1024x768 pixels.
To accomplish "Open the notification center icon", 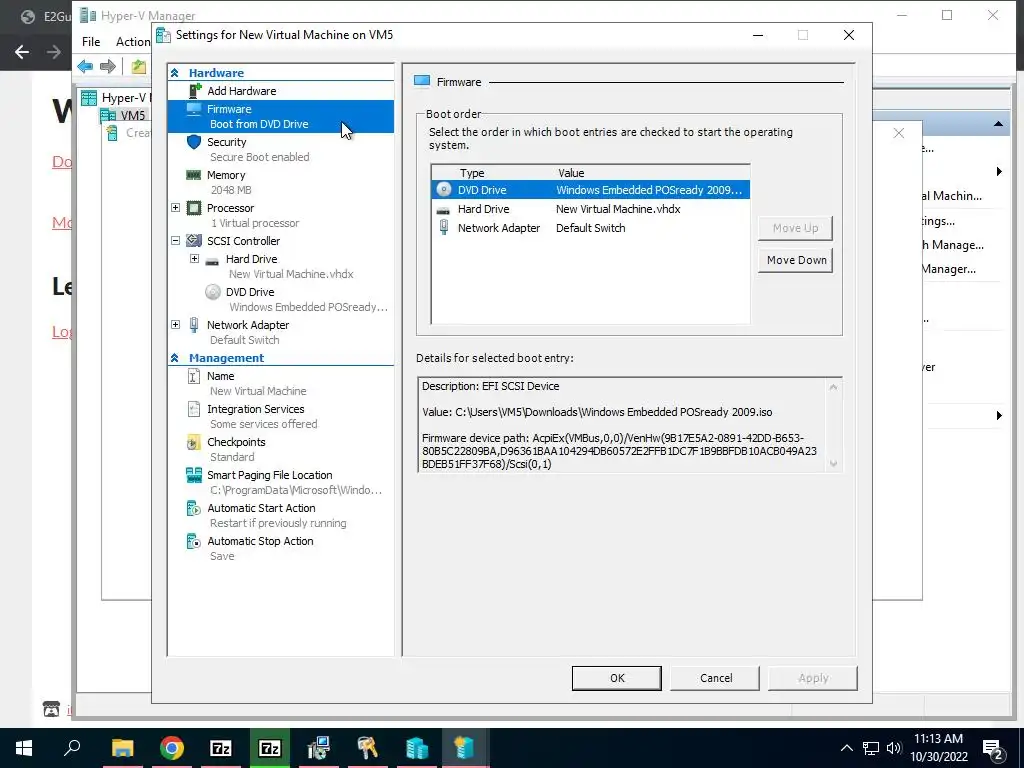I will click(x=993, y=749).
